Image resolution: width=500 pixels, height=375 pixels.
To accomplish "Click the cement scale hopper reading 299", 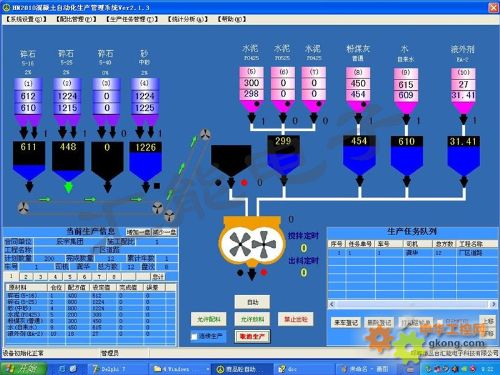I will point(283,155).
